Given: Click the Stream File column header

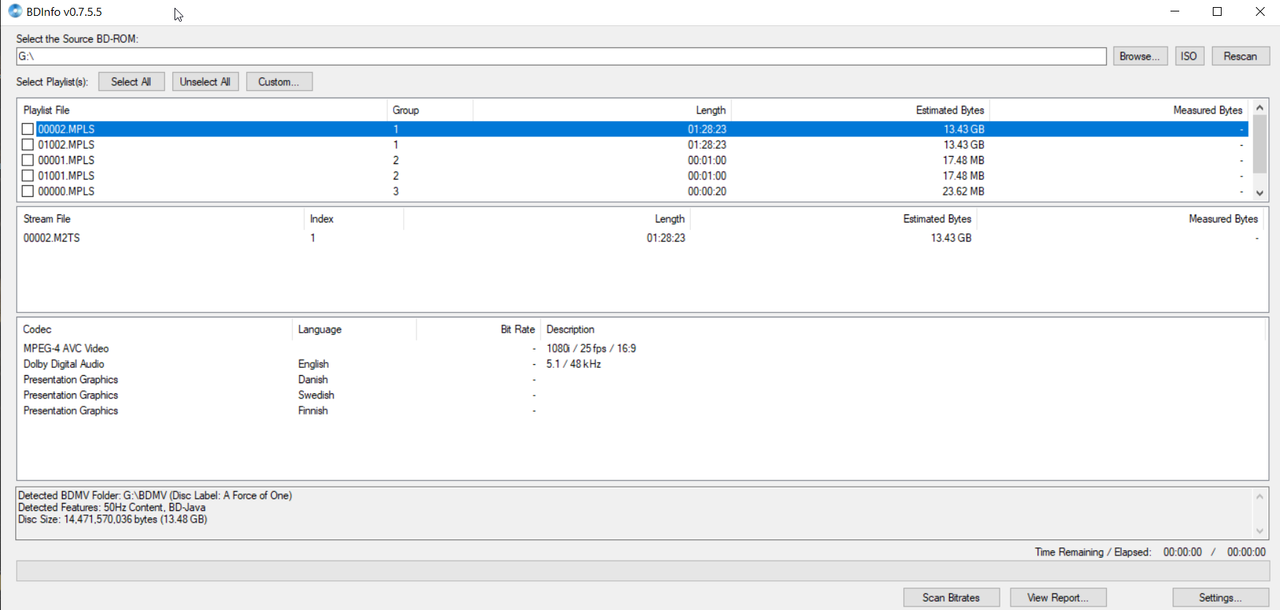Looking at the screenshot, I should pos(160,219).
